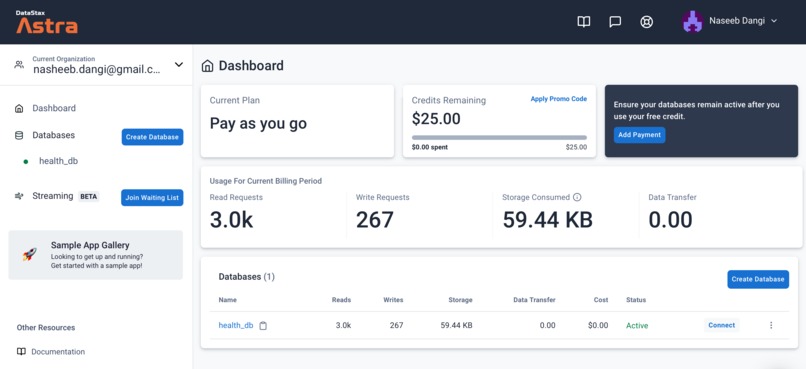Click the Pay as you go plan text
Viewport: 806px width, 369px height.
pos(258,124)
